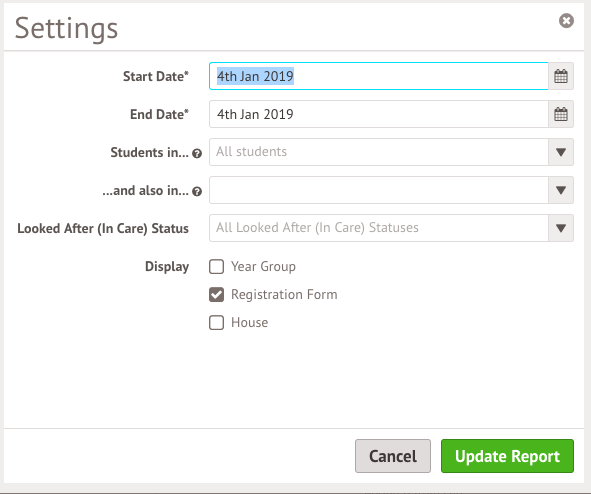Click the All Looked After (In Care) Statuses field
The height and width of the screenshot is (494, 591).
tap(379, 228)
